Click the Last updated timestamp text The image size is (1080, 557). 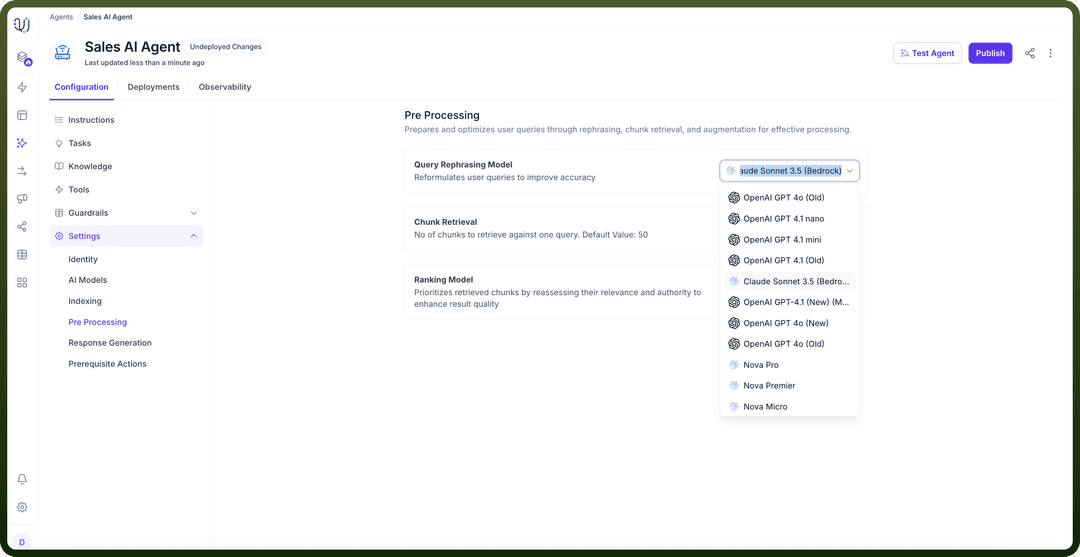coord(144,63)
